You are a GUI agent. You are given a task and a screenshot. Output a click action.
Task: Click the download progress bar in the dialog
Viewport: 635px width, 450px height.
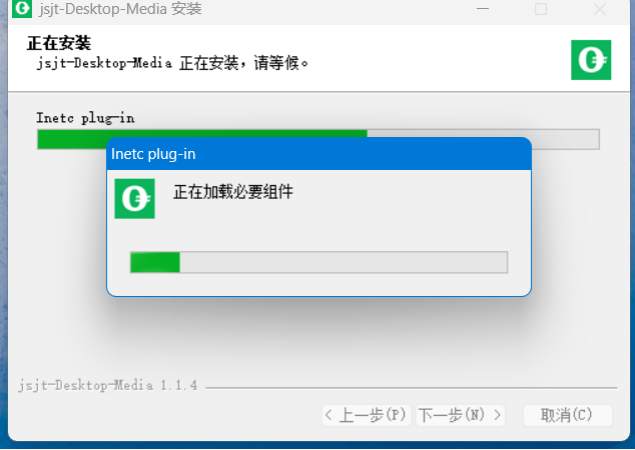click(319, 262)
